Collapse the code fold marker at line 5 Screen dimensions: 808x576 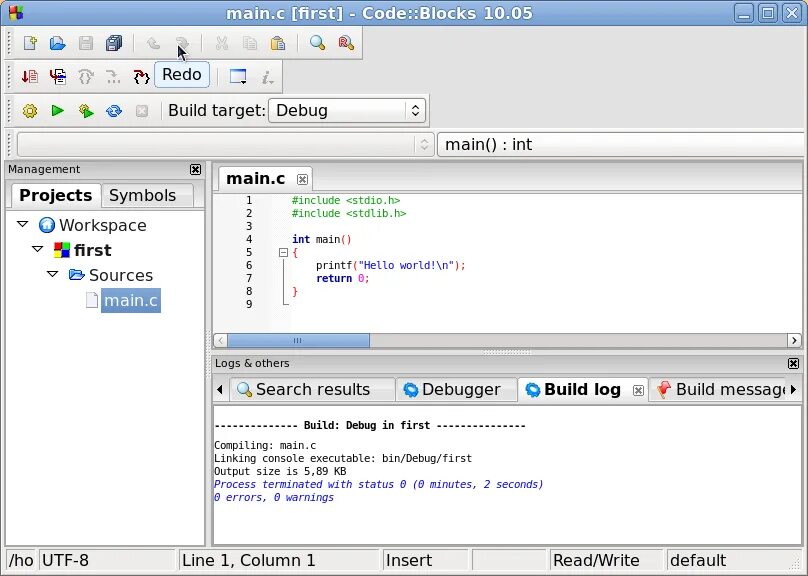tap(283, 252)
